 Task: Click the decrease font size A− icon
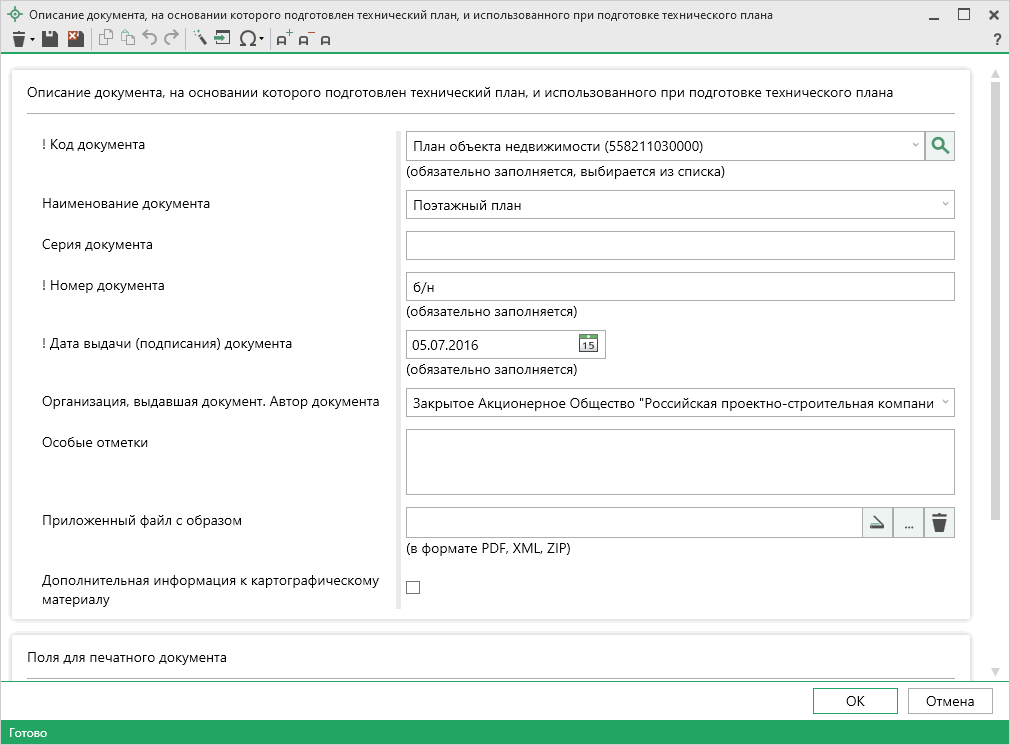(x=305, y=39)
